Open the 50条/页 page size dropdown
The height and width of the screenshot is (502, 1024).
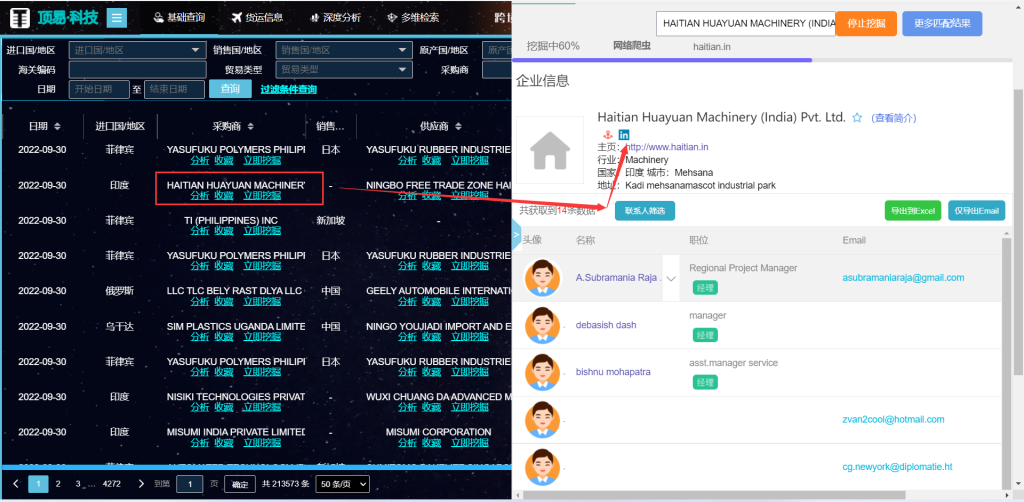point(343,484)
